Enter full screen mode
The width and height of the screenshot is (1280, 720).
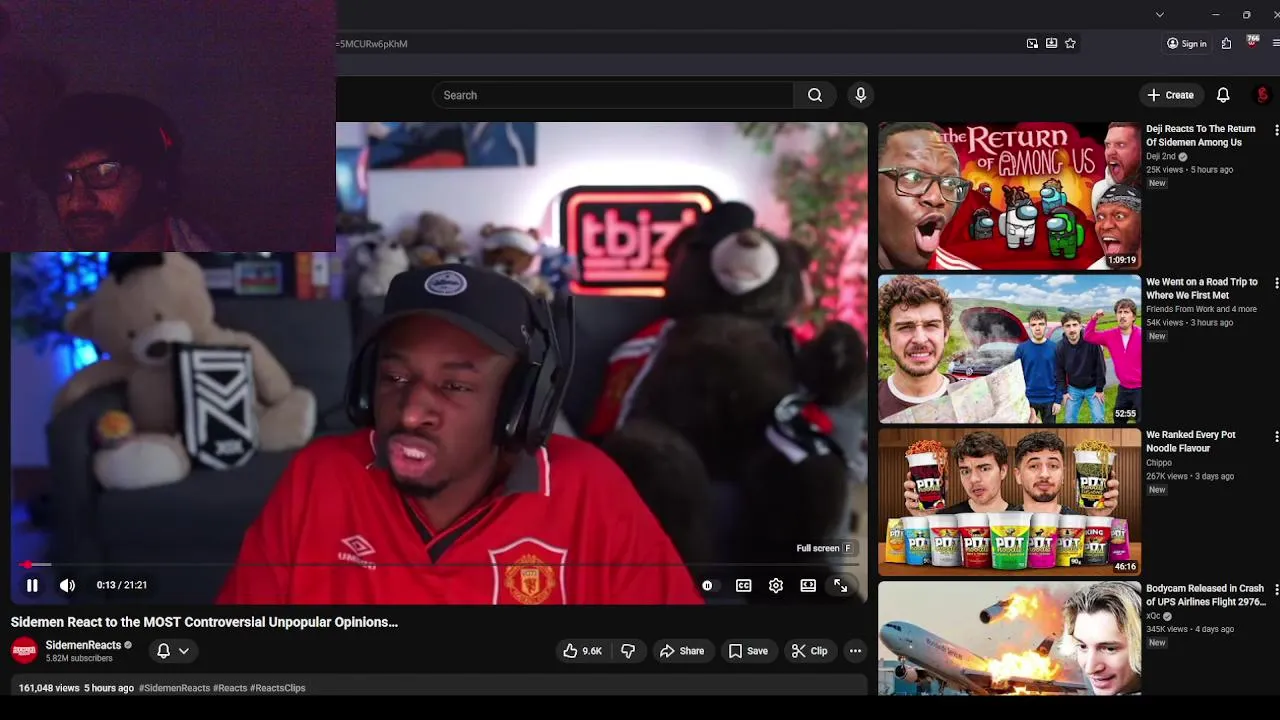pyautogui.click(x=841, y=586)
